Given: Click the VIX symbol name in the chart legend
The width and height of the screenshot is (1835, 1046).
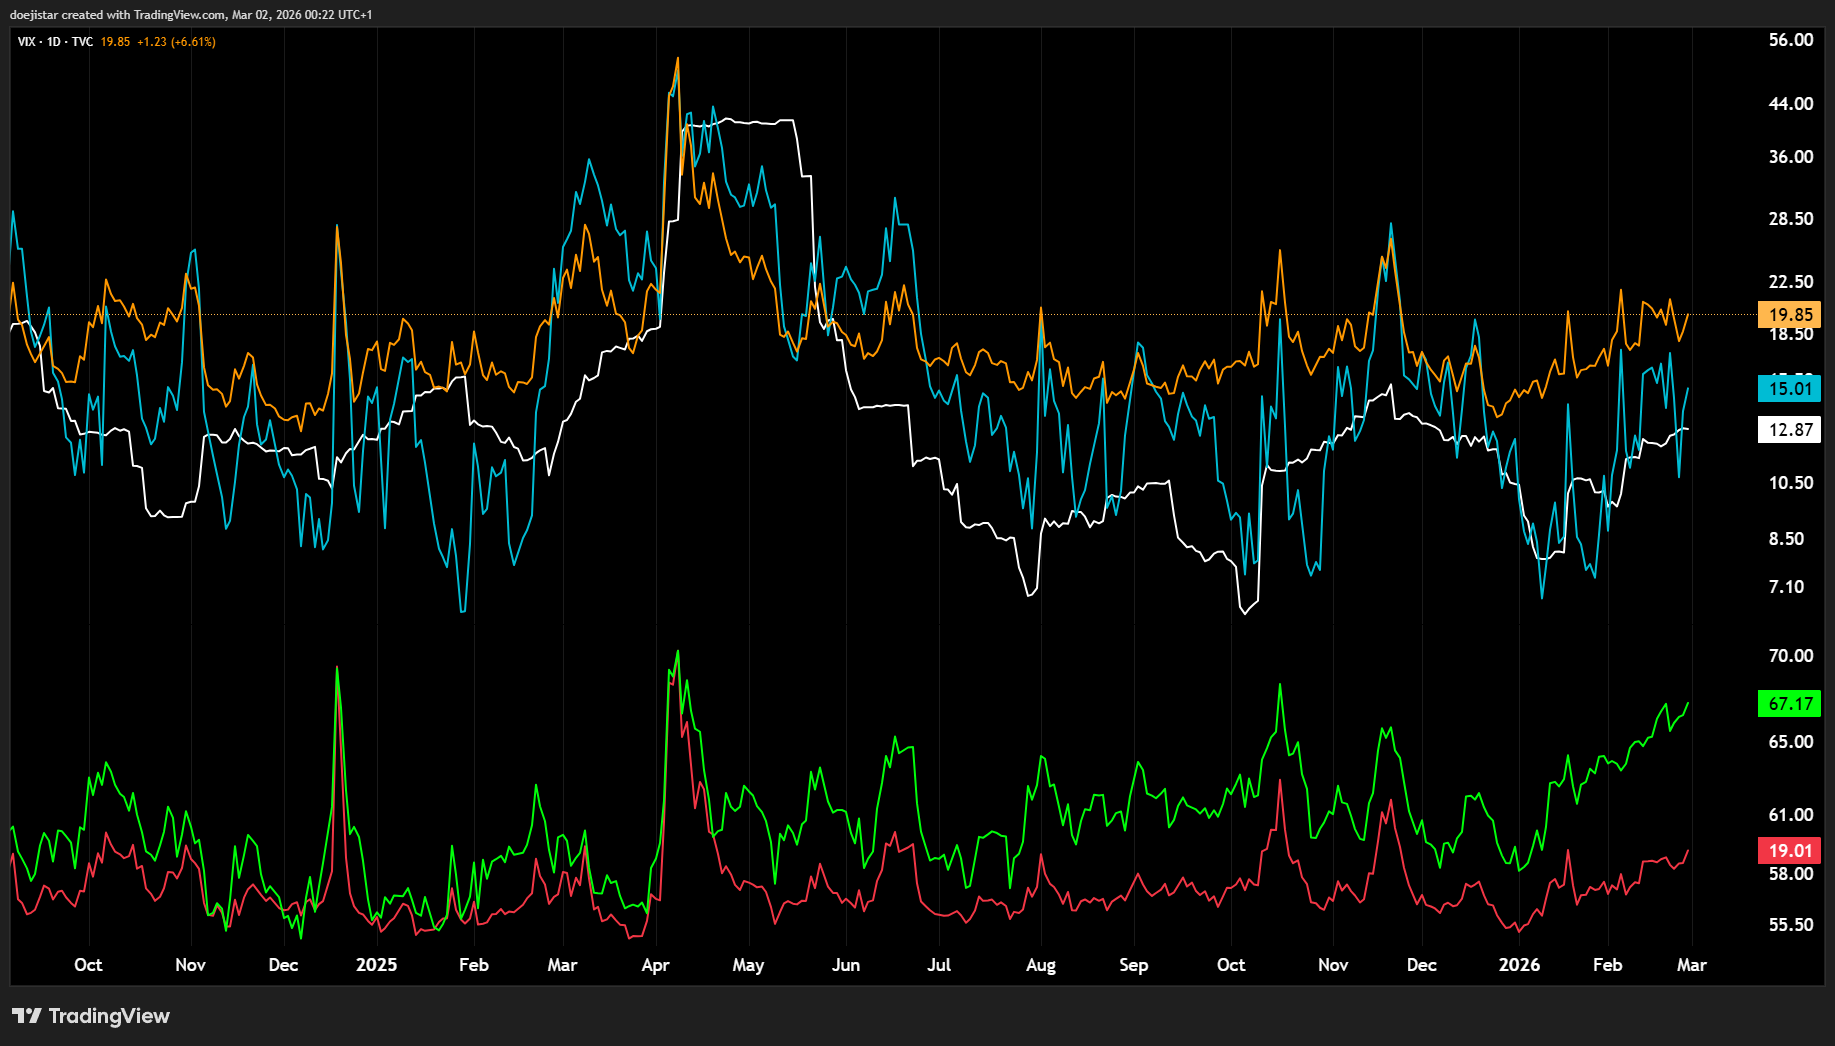Looking at the screenshot, I should click(x=26, y=42).
